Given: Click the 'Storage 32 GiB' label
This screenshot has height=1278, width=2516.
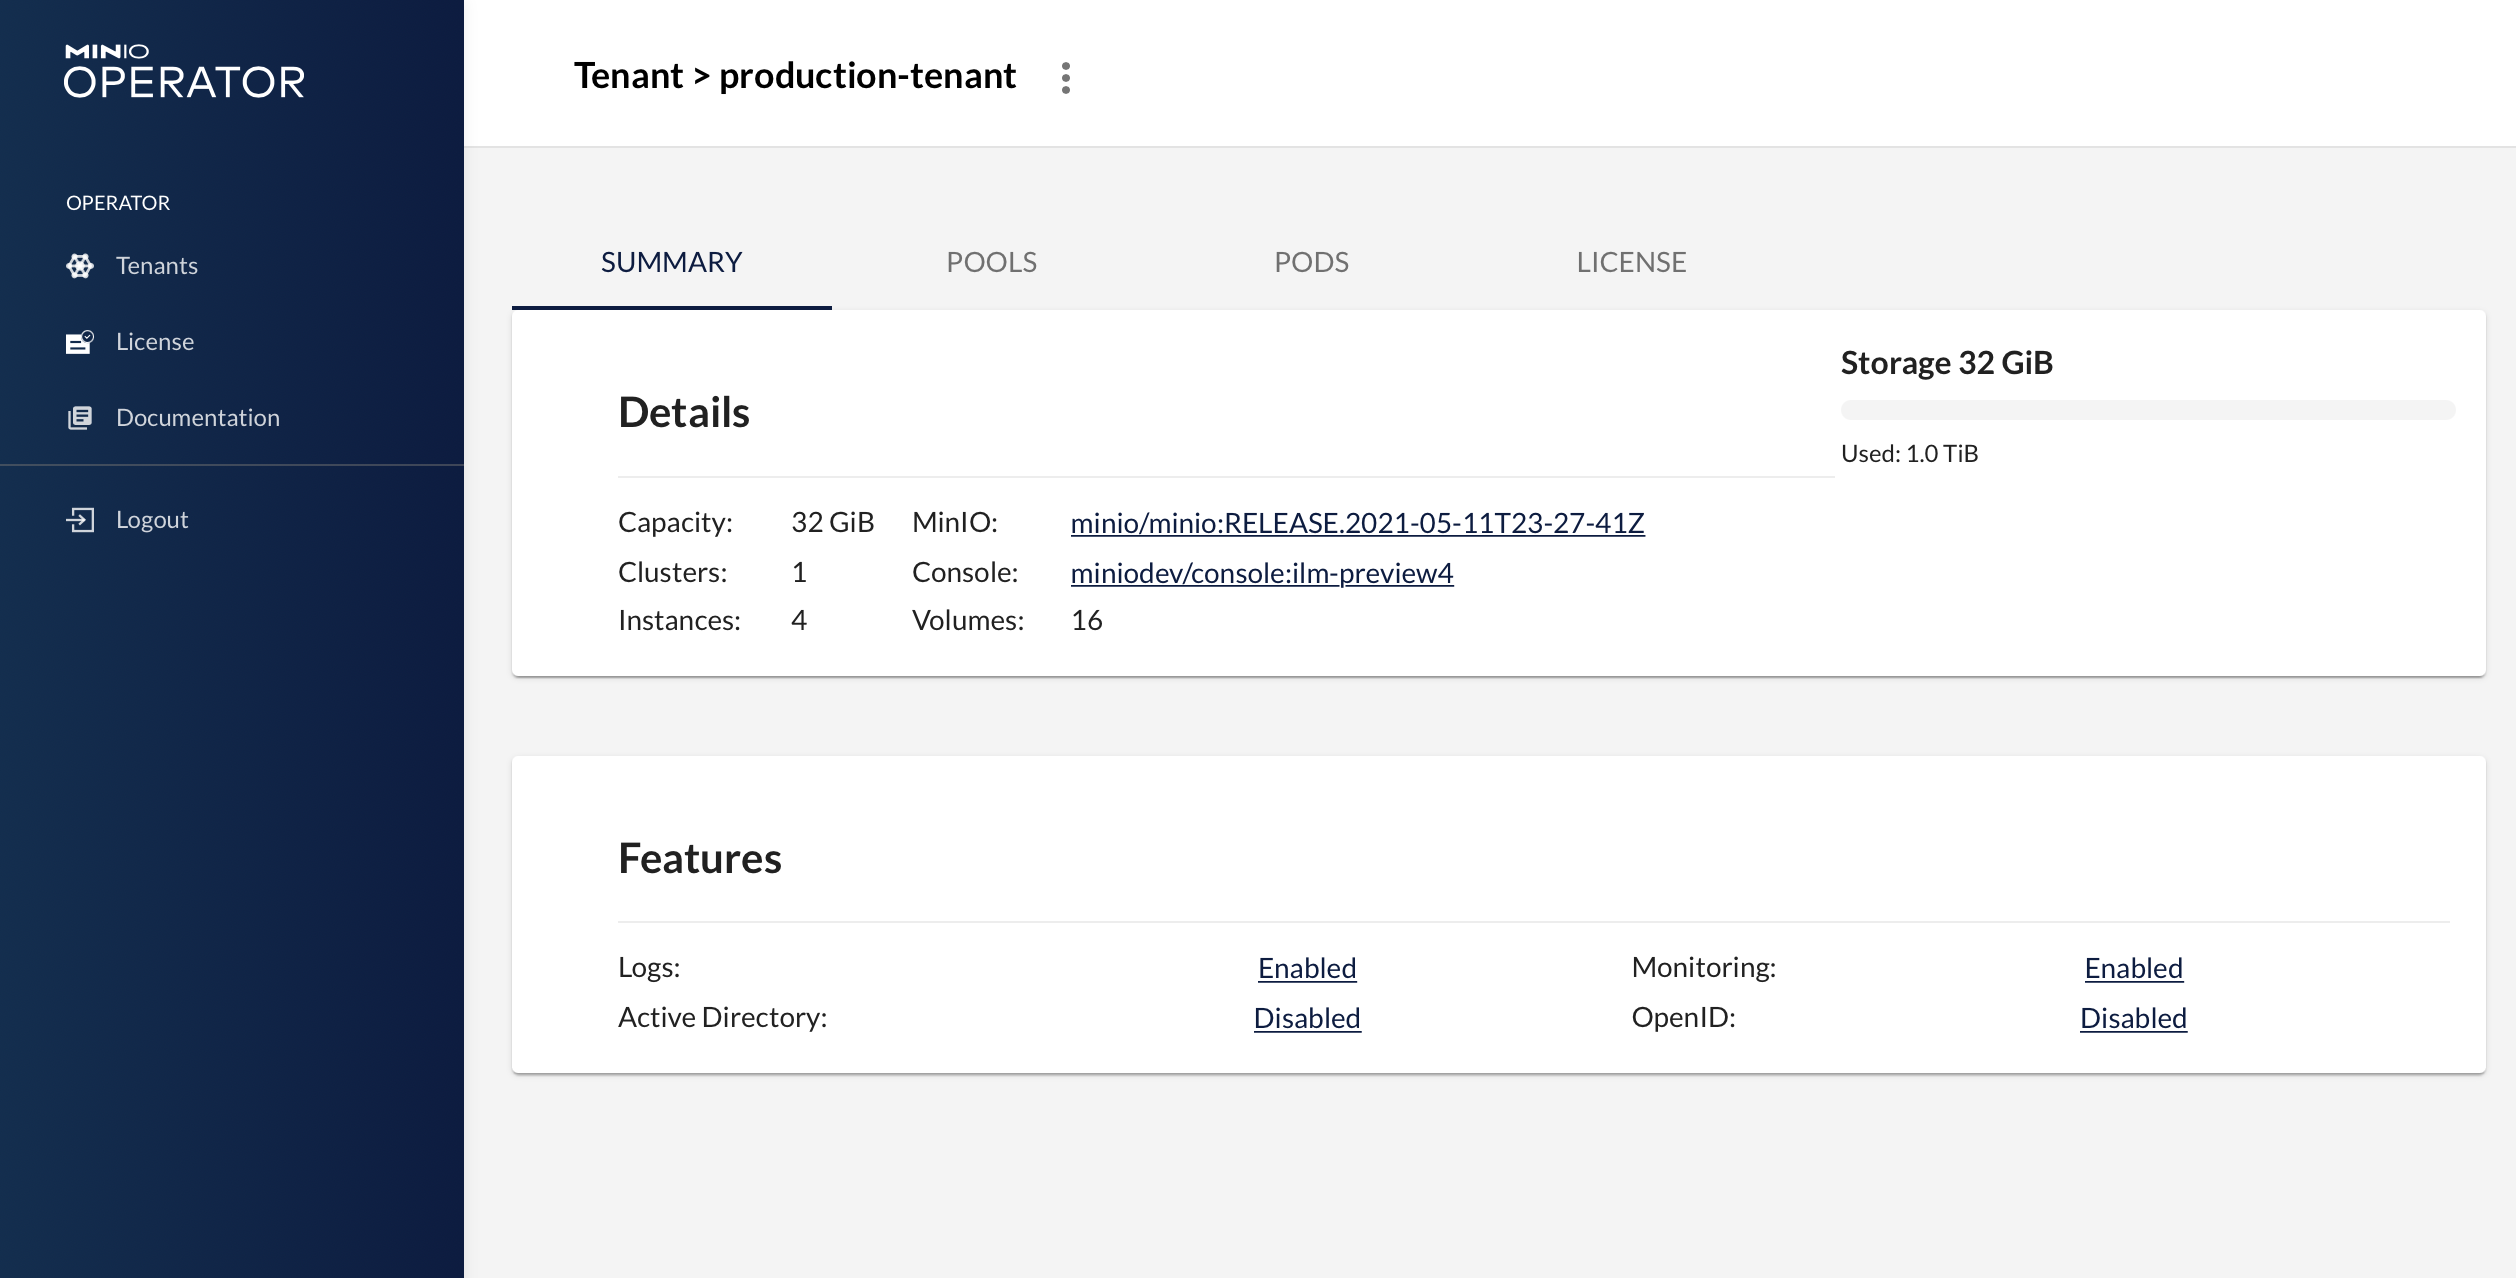Looking at the screenshot, I should [x=1947, y=362].
